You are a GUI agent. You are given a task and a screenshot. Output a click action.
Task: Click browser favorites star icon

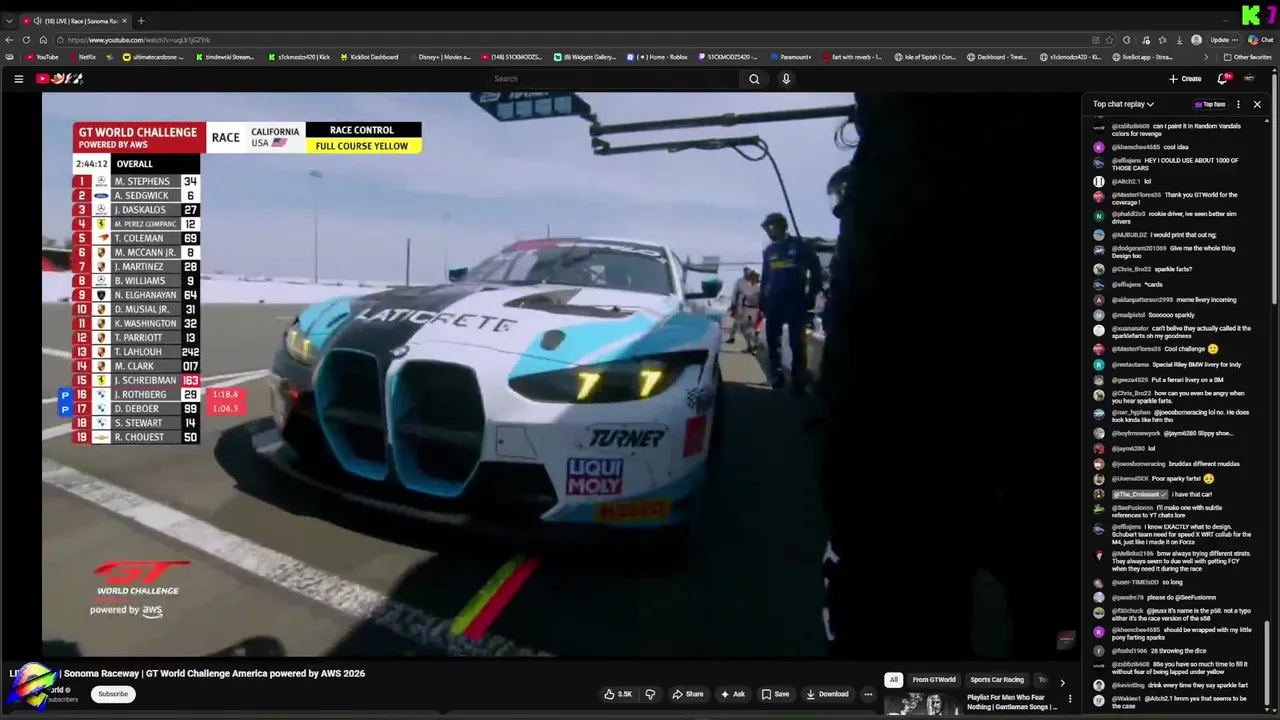click(x=1110, y=40)
